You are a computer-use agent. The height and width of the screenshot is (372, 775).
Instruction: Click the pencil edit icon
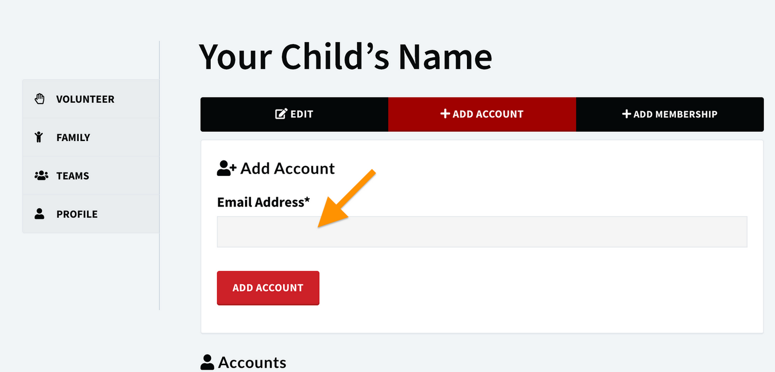[281, 114]
